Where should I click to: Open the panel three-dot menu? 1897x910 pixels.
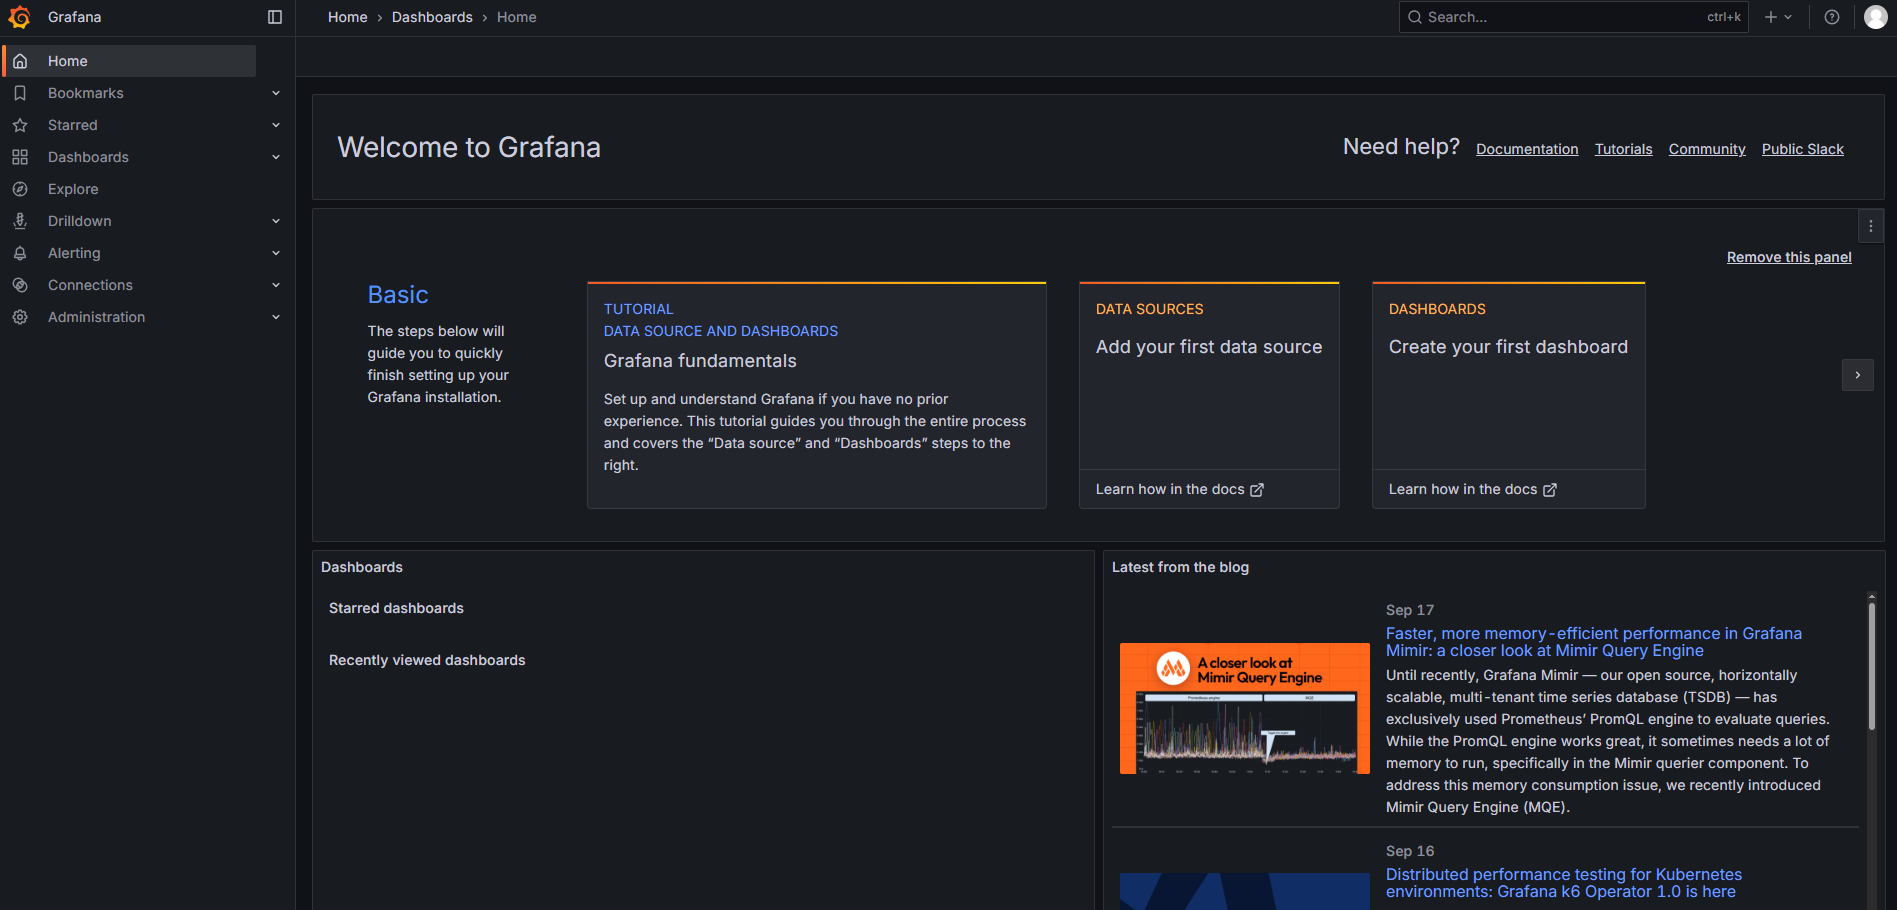point(1871,226)
